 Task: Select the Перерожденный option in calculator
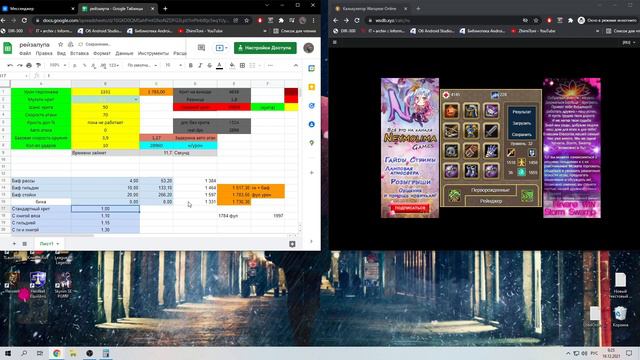(490, 190)
